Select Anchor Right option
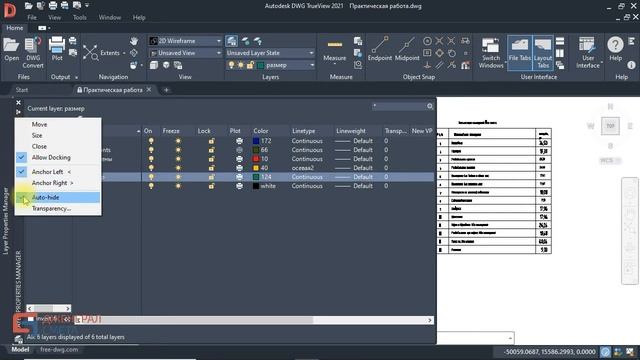The height and width of the screenshot is (360, 640). (58, 183)
